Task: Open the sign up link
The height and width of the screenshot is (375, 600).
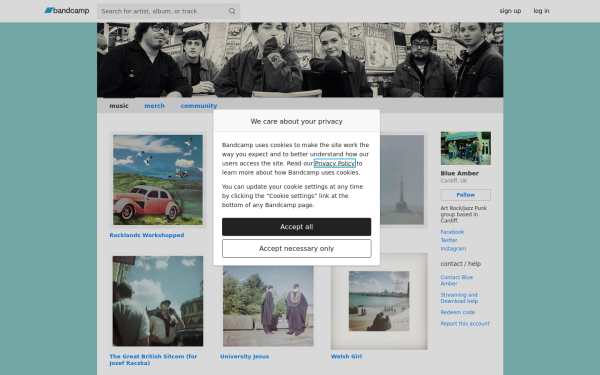Action: 510,11
